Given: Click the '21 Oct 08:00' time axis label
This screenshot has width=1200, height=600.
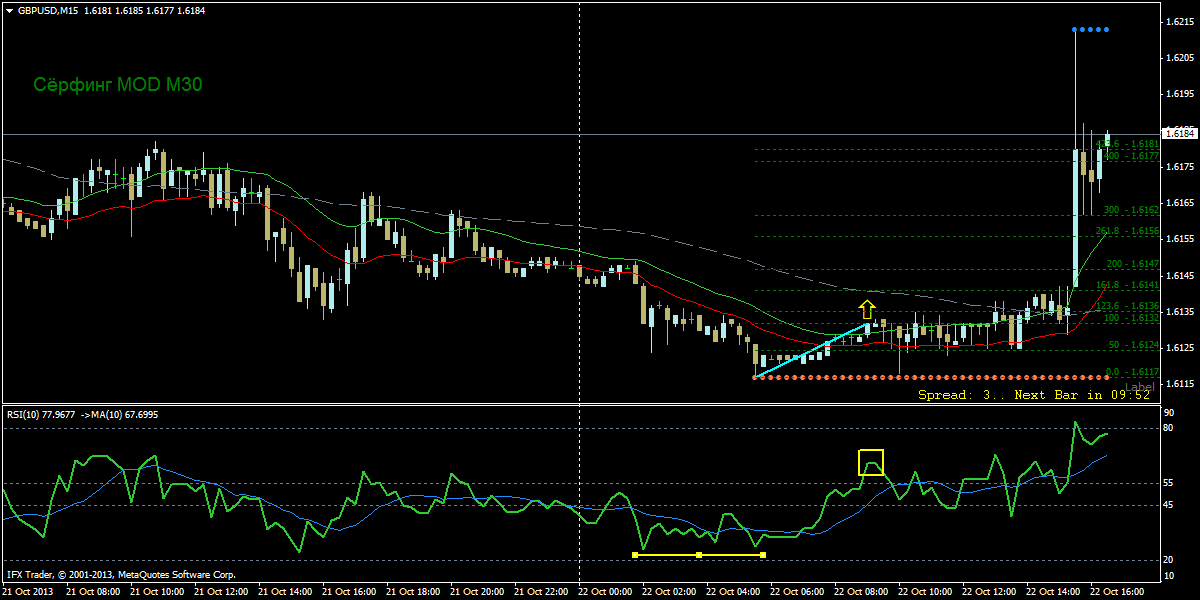Looking at the screenshot, I should point(94,591).
